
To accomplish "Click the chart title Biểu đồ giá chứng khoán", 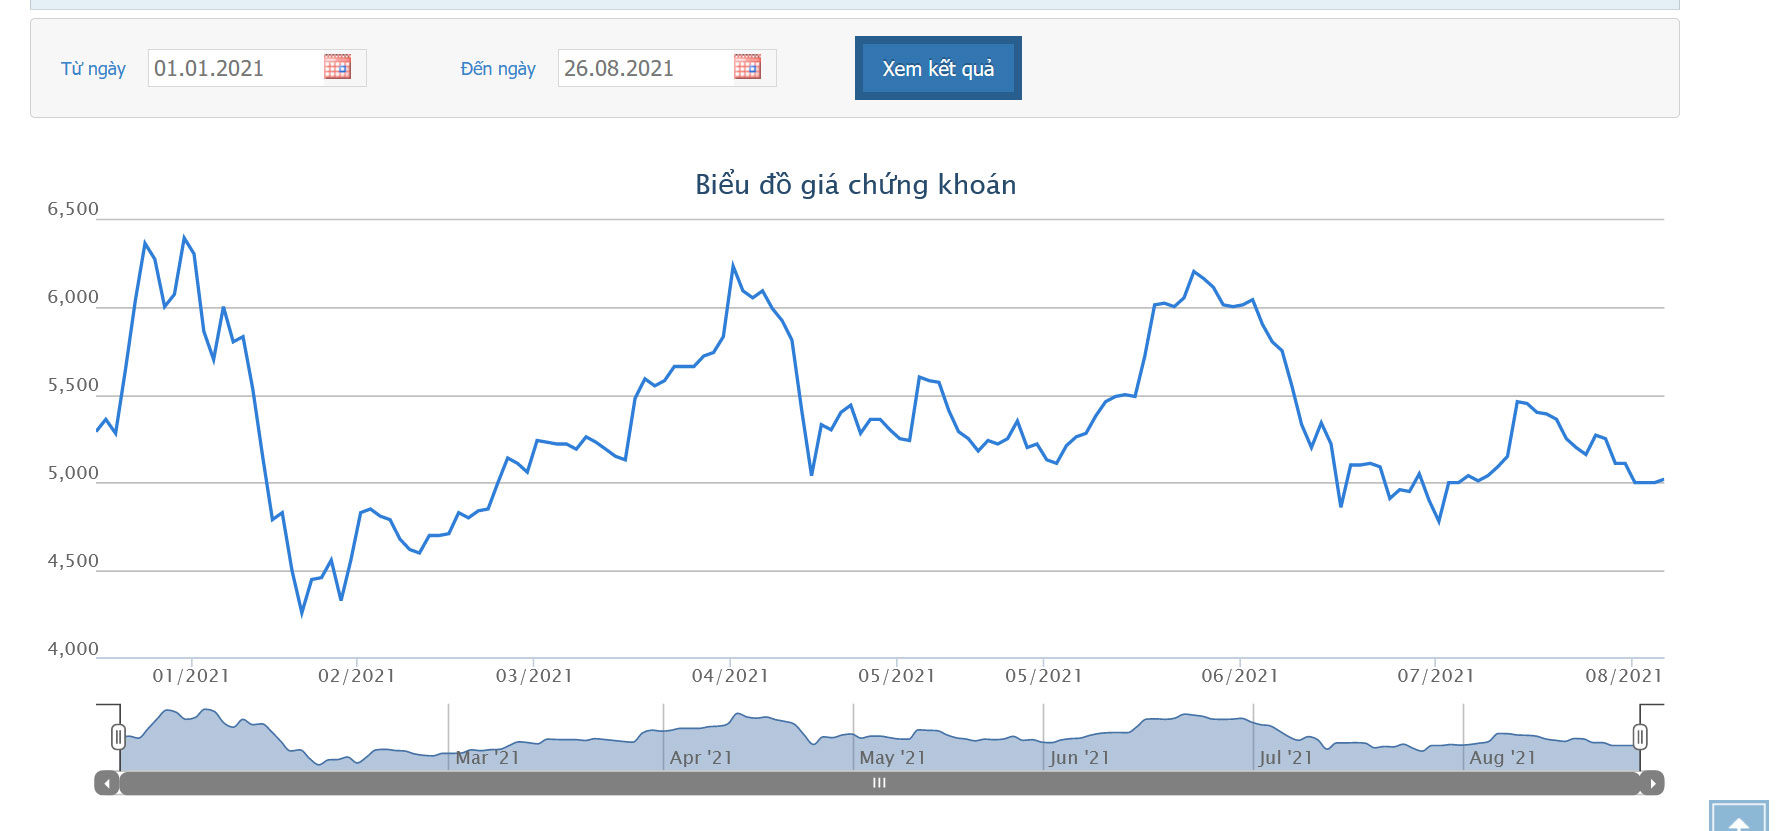I will coord(855,185).
